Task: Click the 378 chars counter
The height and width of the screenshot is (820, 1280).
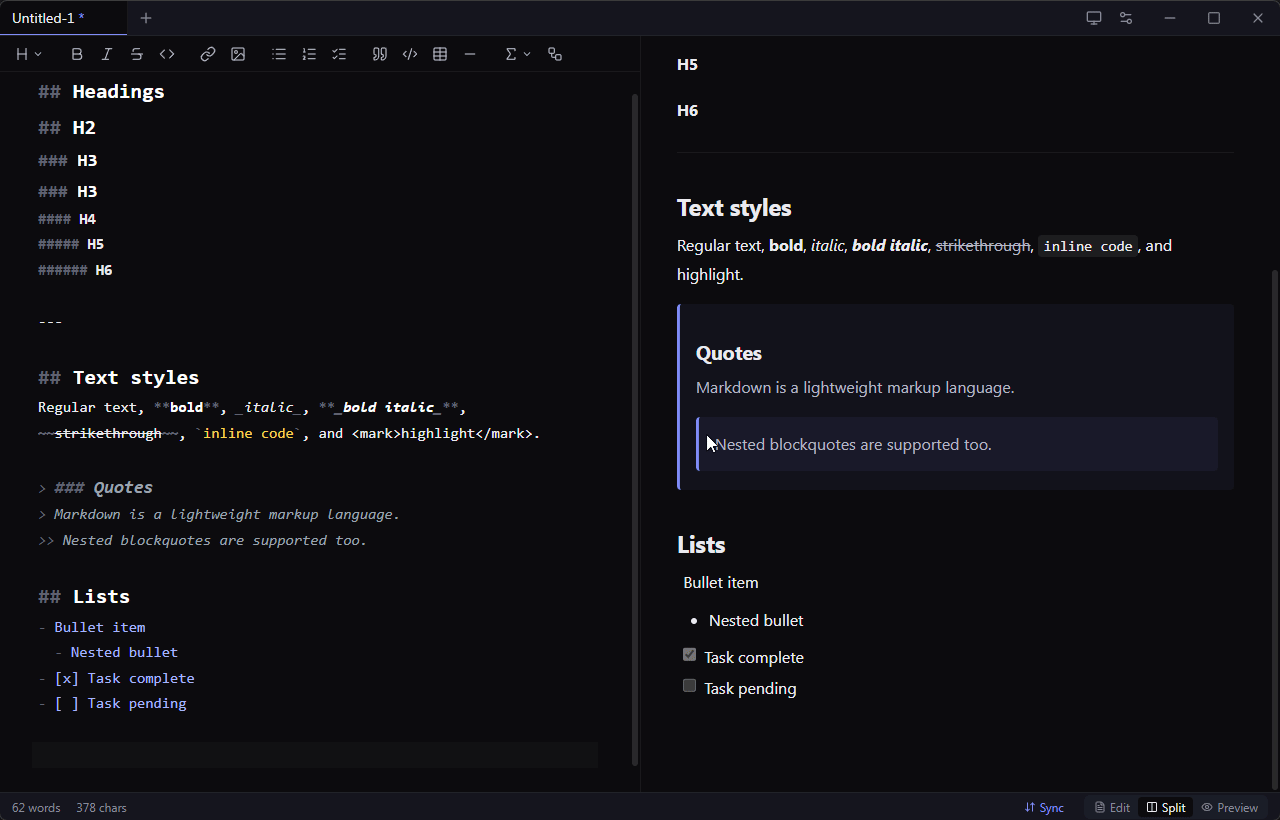Action: coord(101,807)
